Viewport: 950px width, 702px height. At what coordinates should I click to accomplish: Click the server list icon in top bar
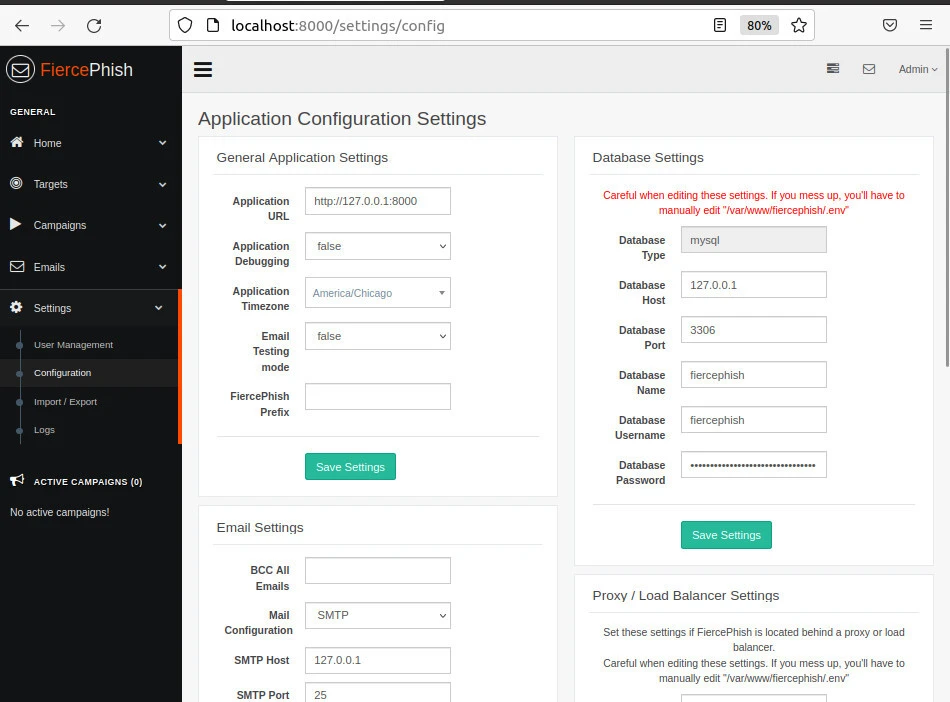833,69
